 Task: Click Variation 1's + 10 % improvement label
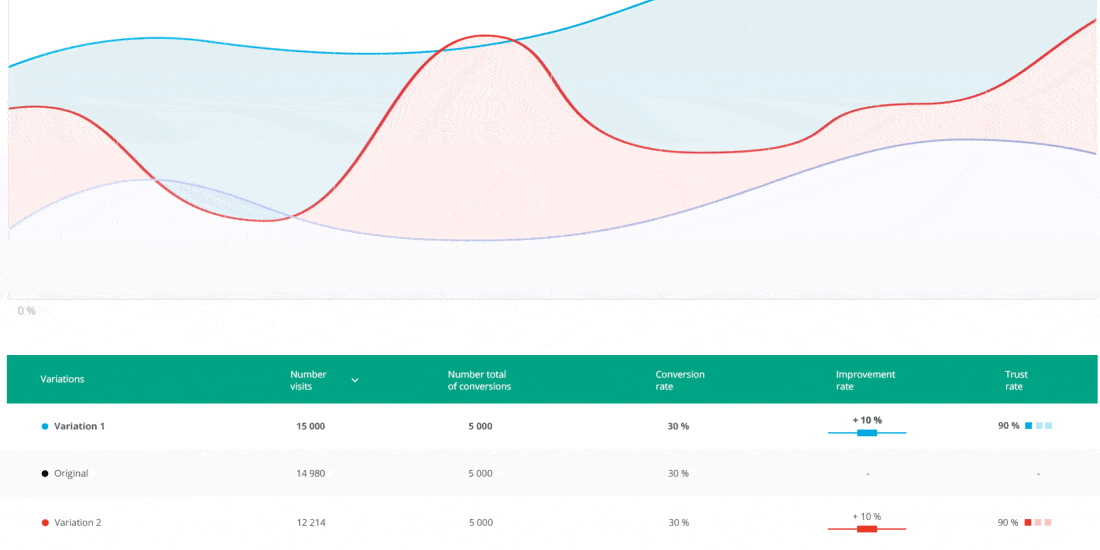[867, 420]
